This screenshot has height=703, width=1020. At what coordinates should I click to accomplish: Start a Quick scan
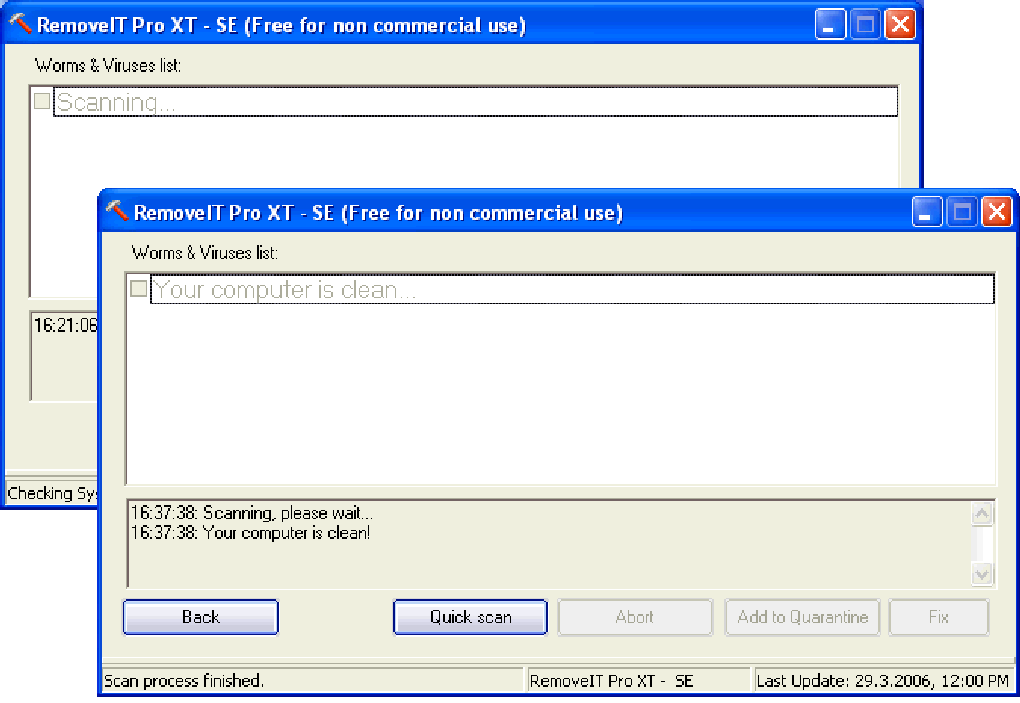coord(469,617)
